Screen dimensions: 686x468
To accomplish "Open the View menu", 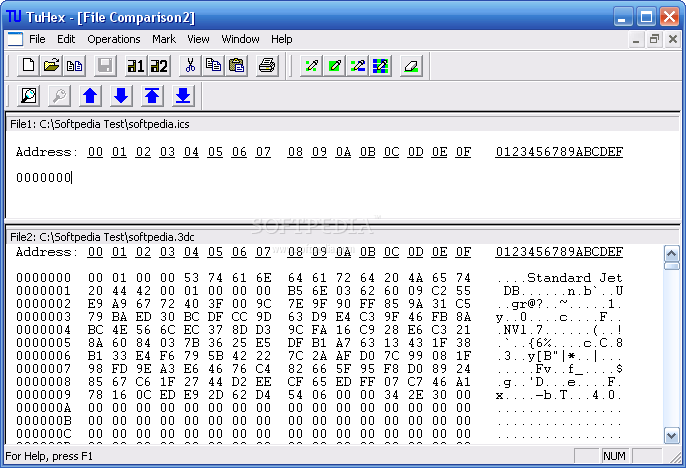I will 198,39.
